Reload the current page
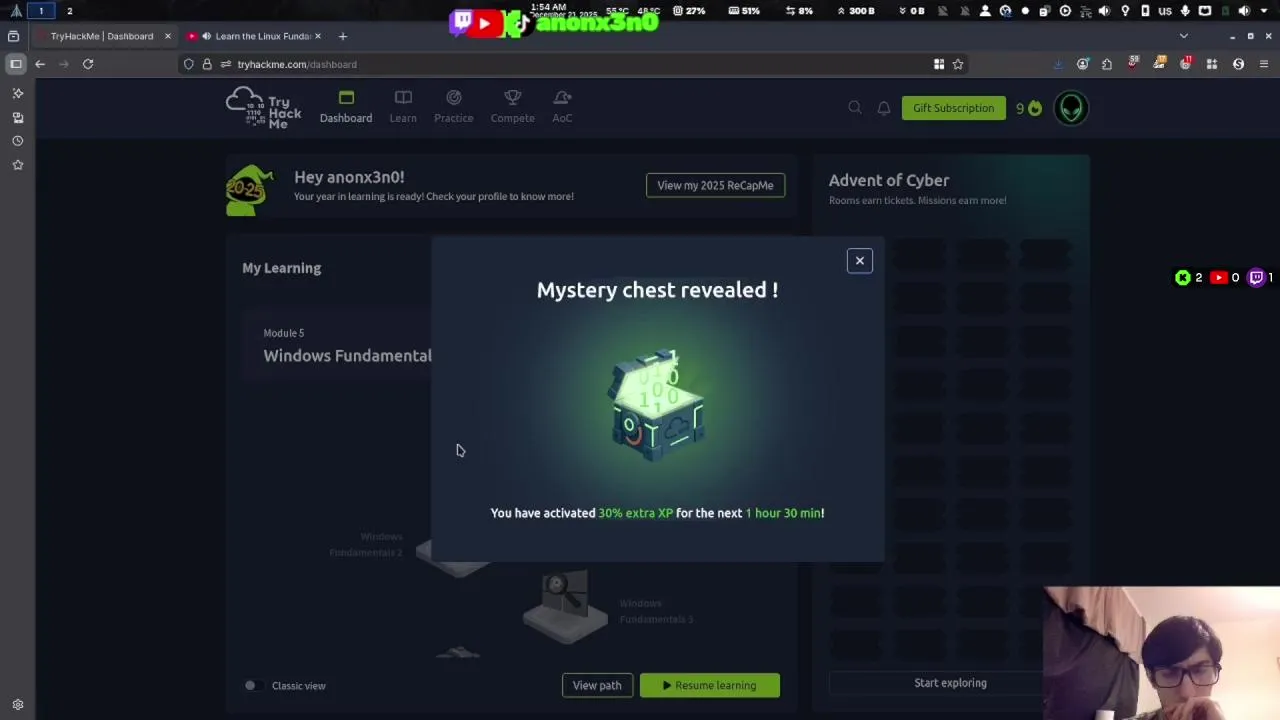This screenshot has width=1280, height=720. [88, 64]
